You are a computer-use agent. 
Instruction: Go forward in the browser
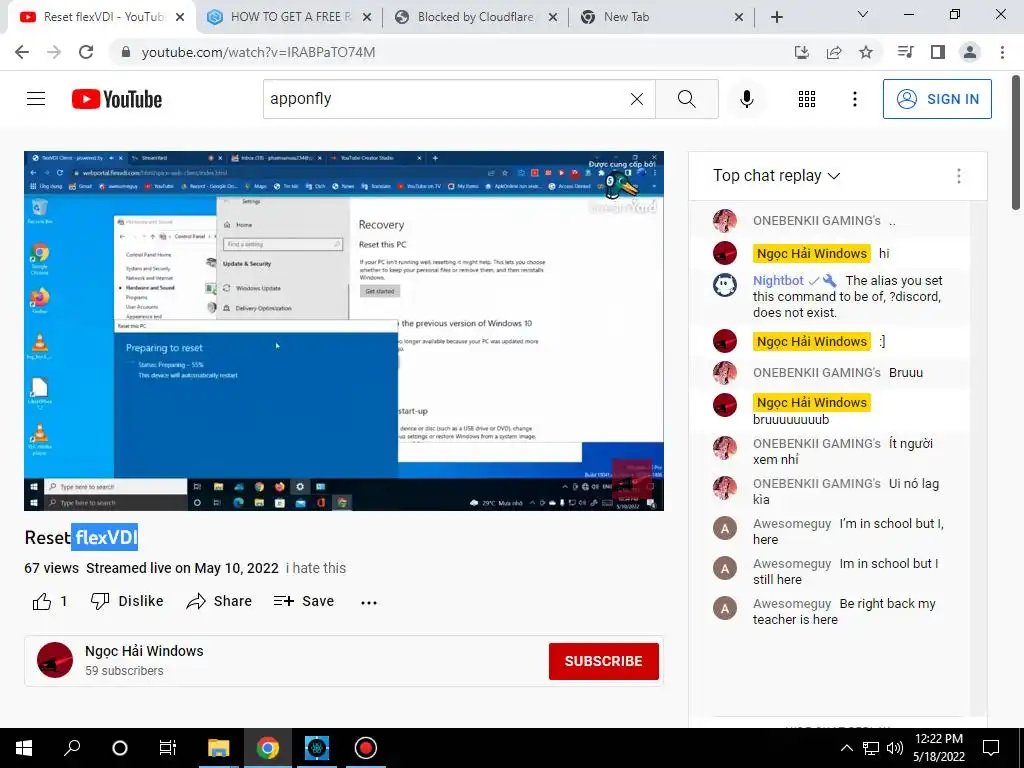(54, 52)
